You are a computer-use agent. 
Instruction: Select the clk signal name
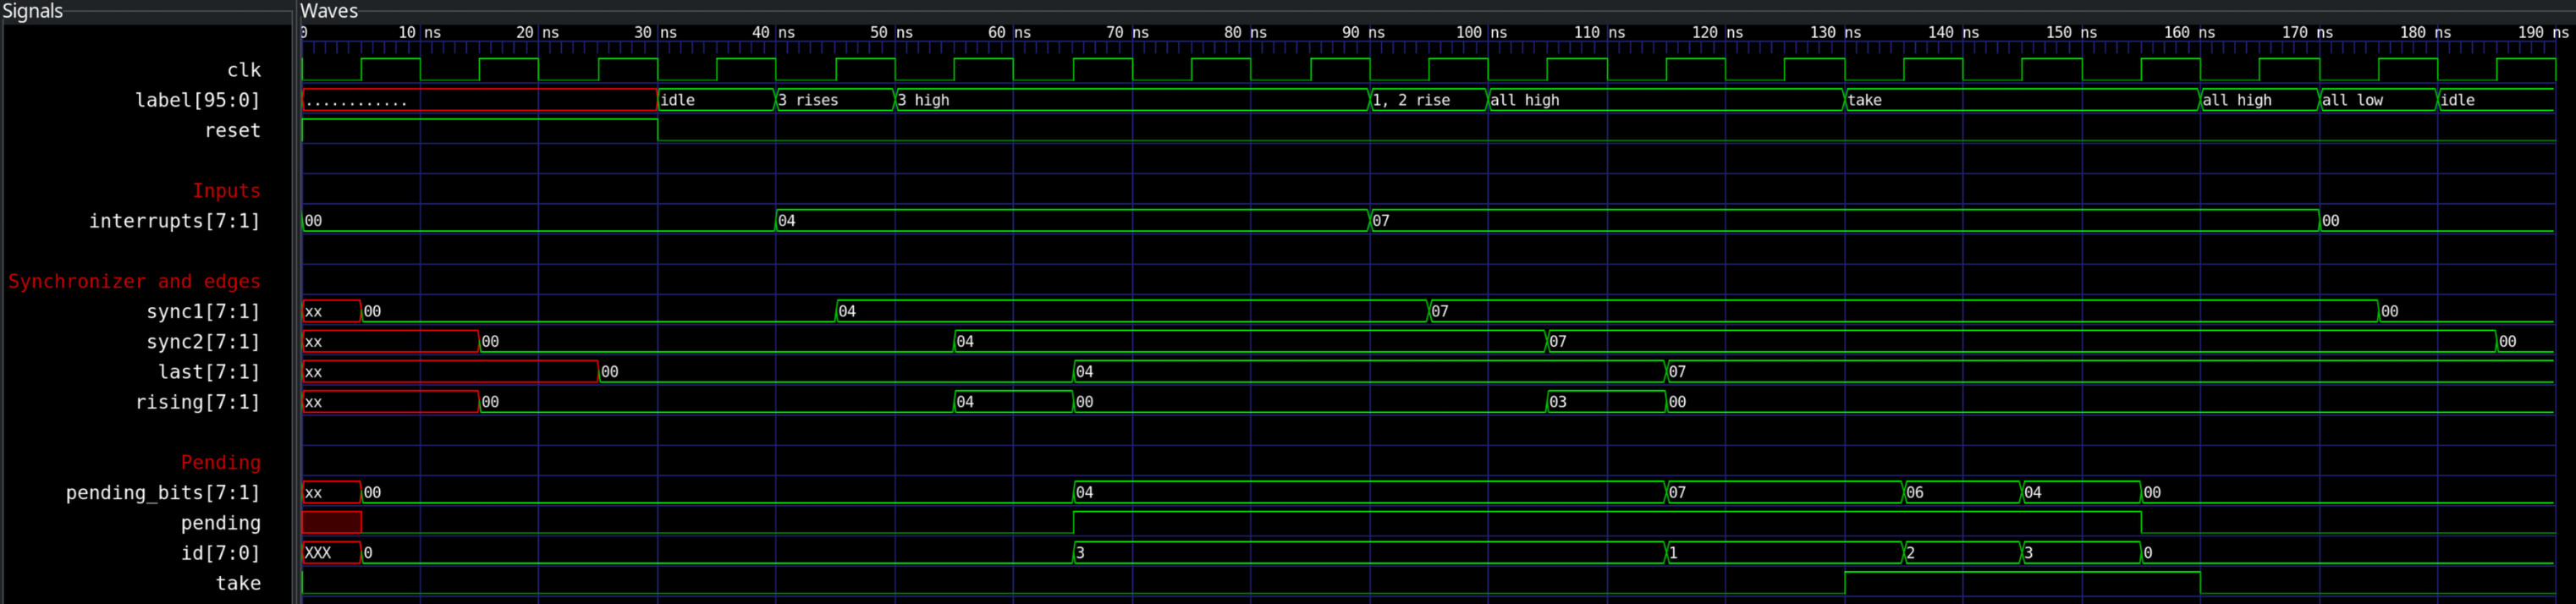coord(243,70)
